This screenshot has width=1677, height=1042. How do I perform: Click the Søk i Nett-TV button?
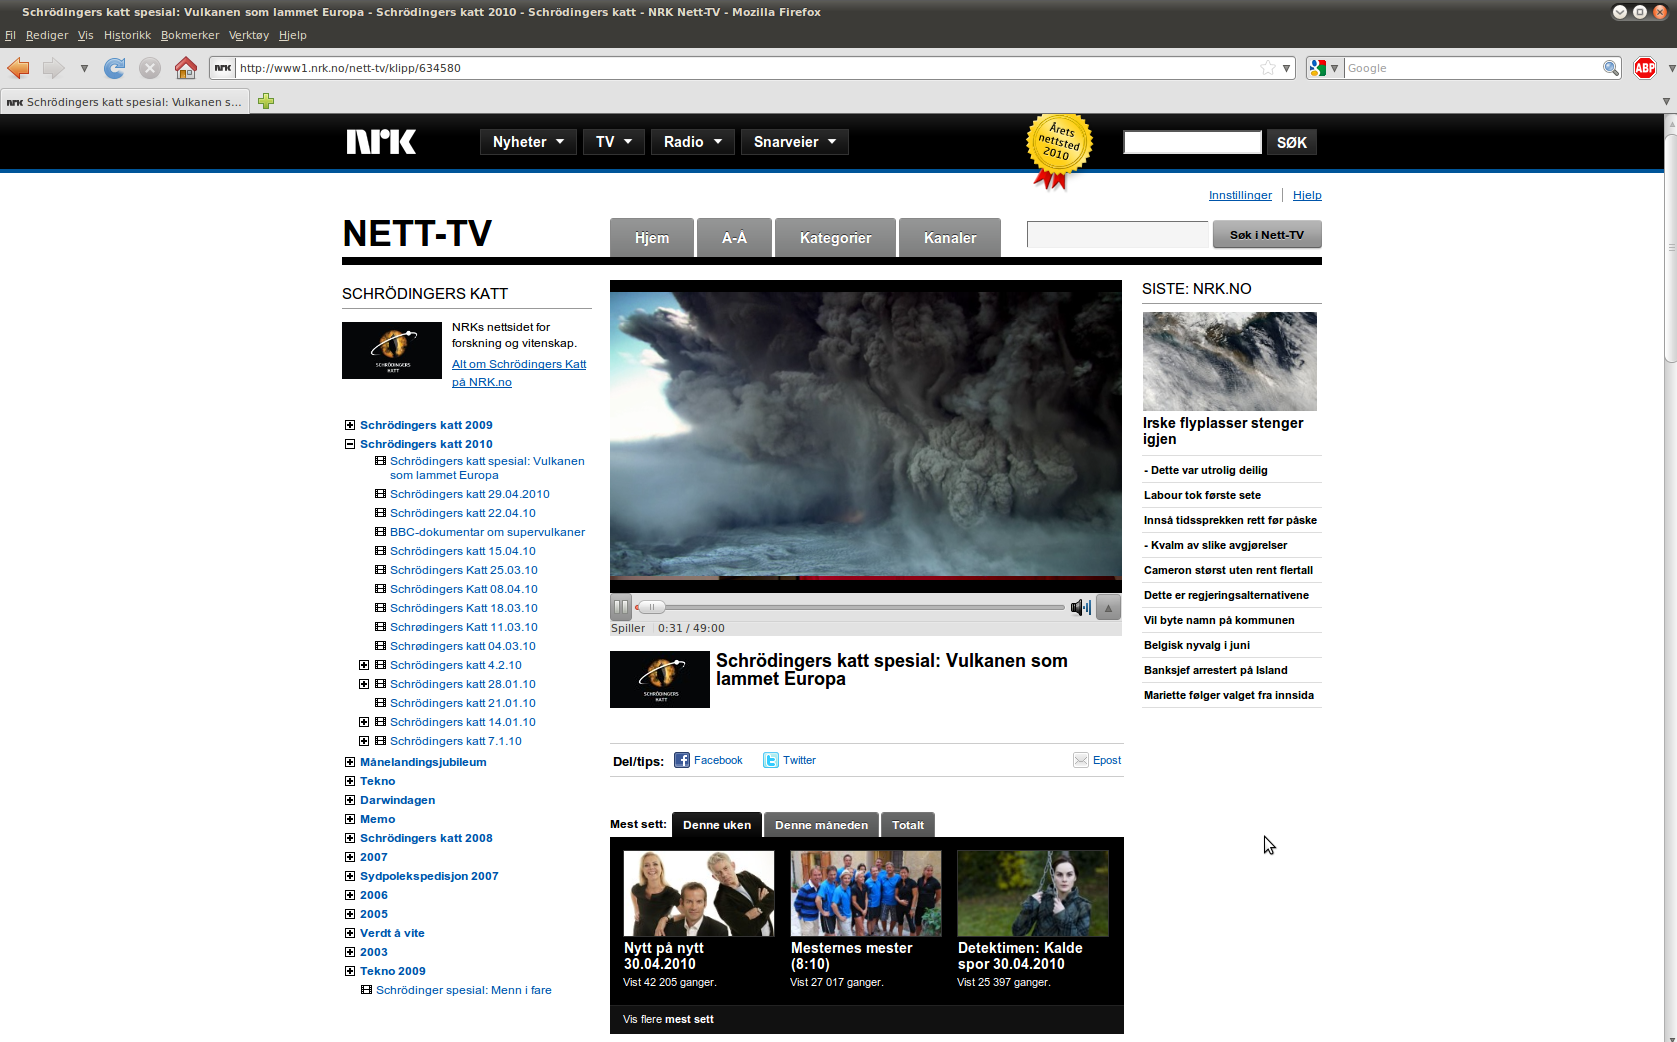pos(1267,235)
